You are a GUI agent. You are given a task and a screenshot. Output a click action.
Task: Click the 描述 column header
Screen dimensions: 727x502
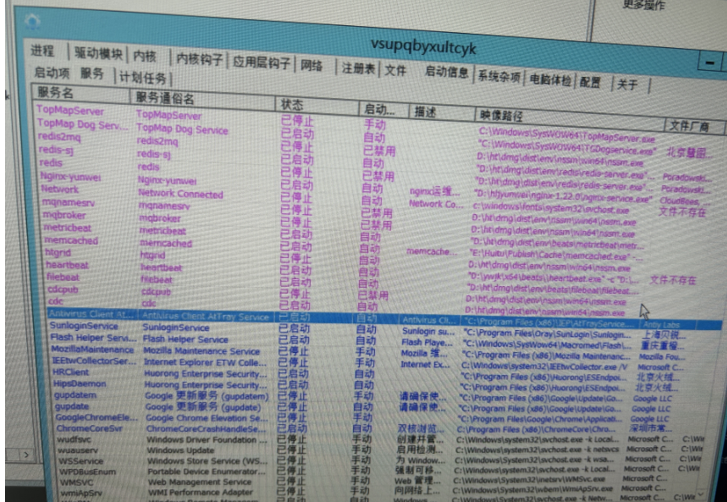441,112
